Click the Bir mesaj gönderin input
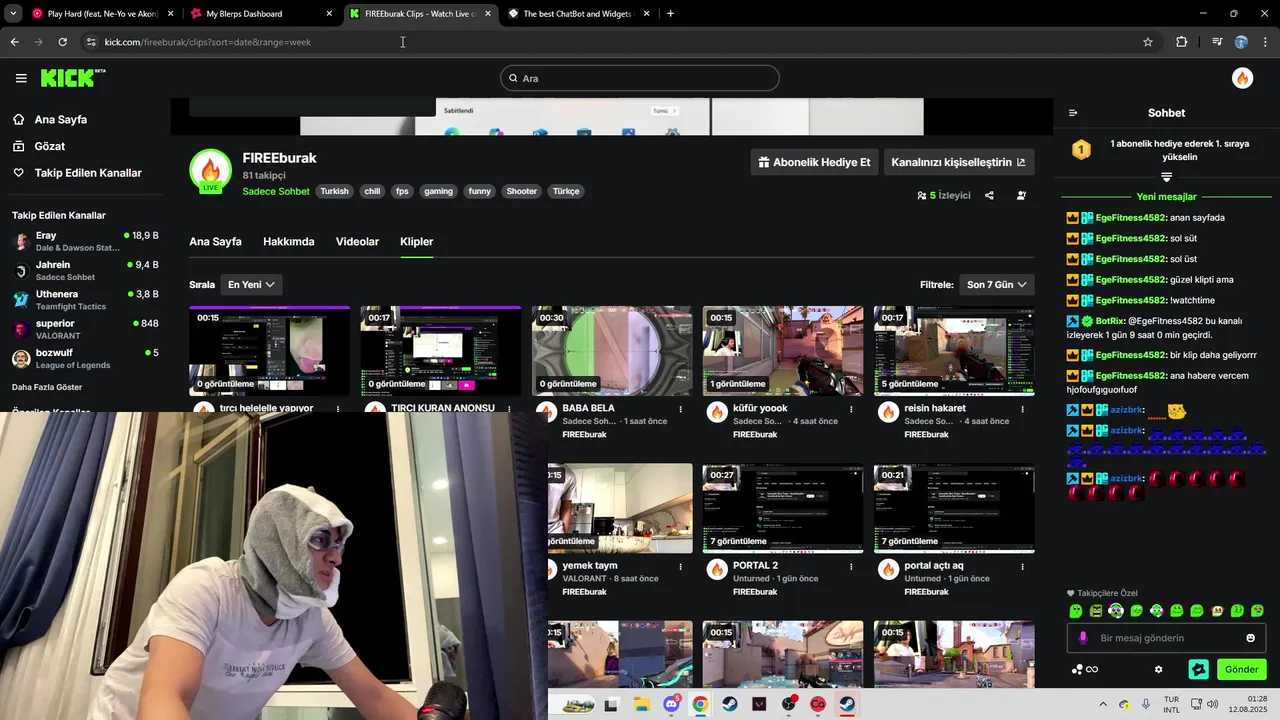Viewport: 1280px width, 720px height. (x=1166, y=638)
